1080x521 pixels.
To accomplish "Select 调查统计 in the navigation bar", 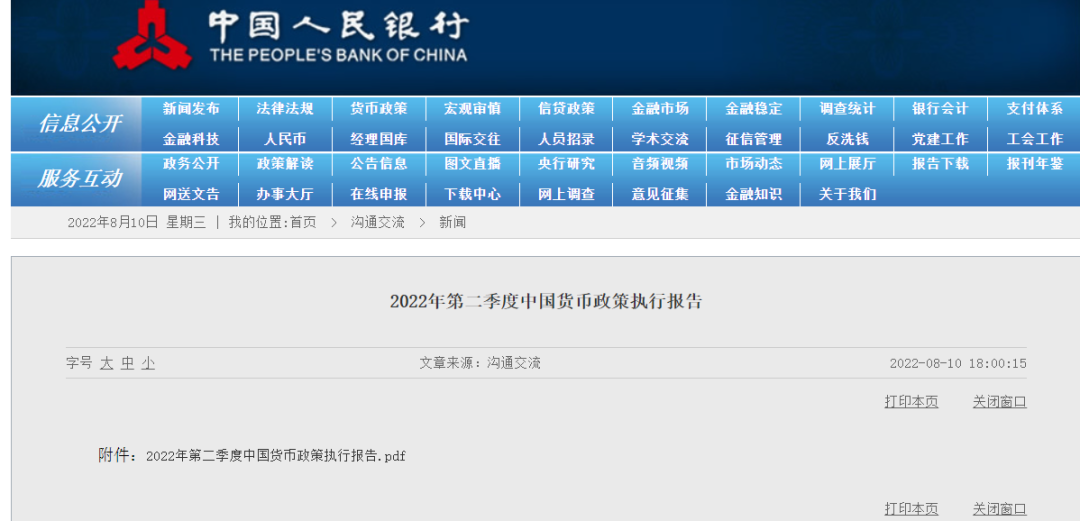I will pyautogui.click(x=847, y=109).
